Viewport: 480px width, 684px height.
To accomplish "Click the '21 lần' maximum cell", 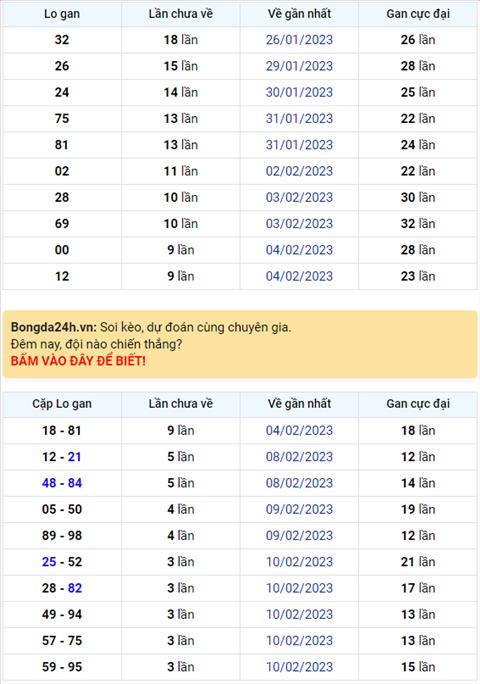I will [x=418, y=562].
